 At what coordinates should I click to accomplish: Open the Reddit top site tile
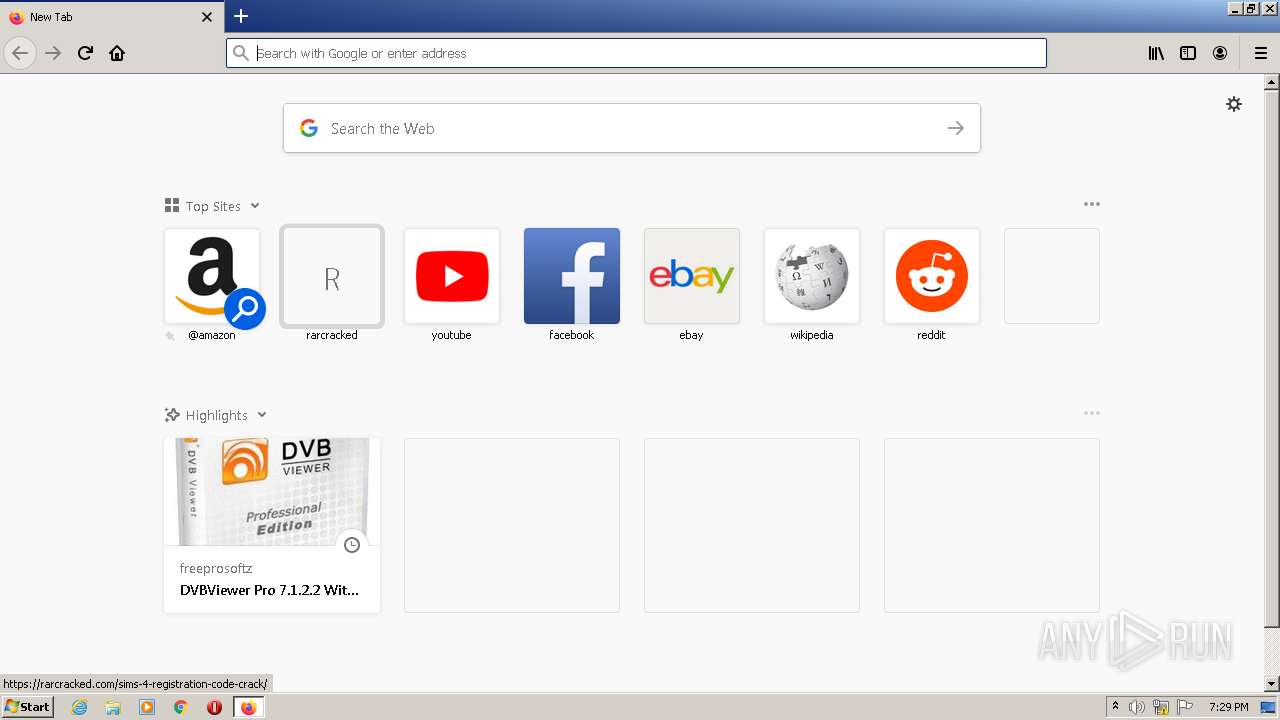point(932,276)
